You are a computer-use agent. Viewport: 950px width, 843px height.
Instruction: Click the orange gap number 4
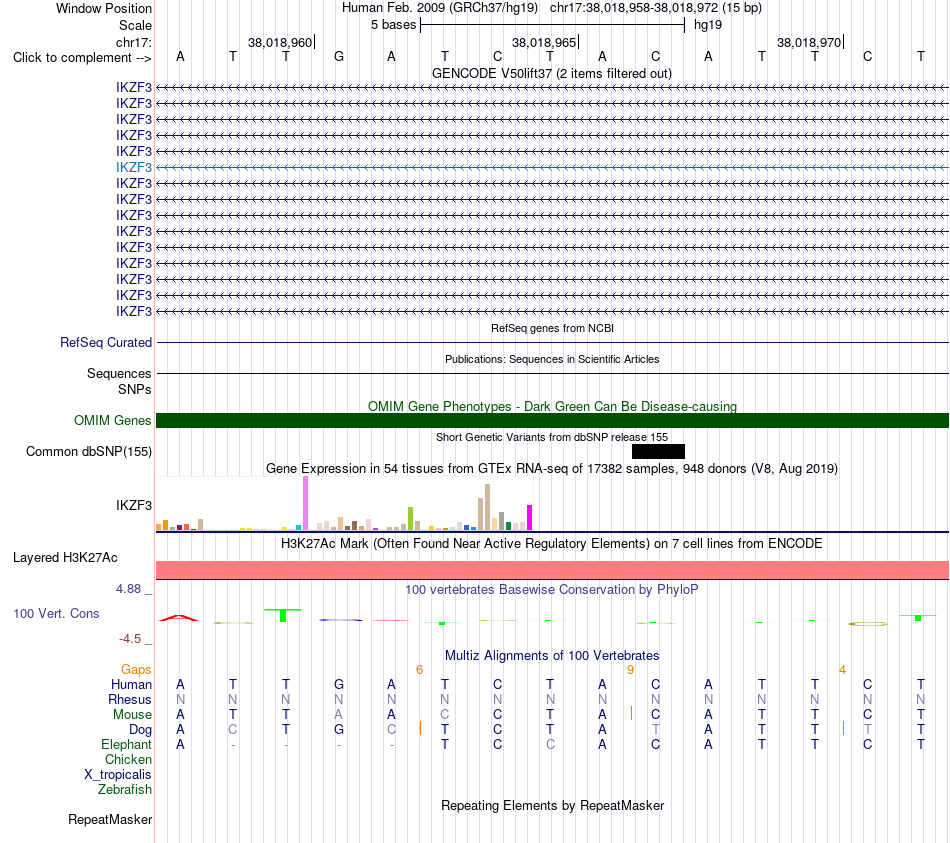coord(842,670)
